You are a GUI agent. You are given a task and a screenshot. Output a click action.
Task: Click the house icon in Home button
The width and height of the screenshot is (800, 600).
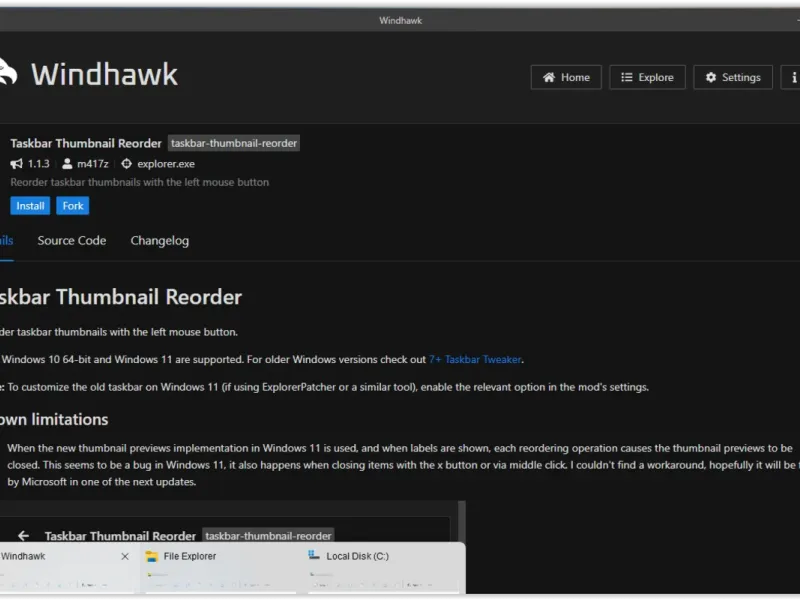pos(549,78)
